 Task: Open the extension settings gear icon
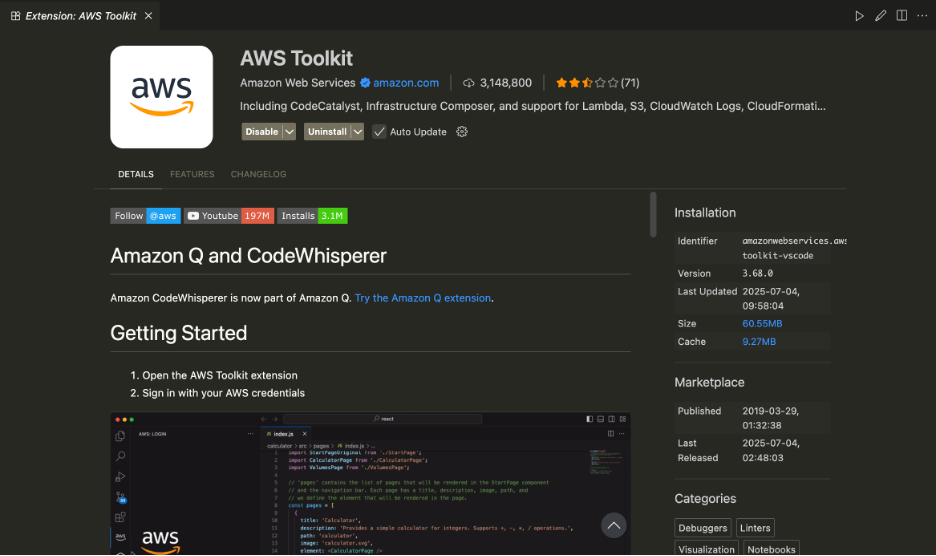[462, 132]
